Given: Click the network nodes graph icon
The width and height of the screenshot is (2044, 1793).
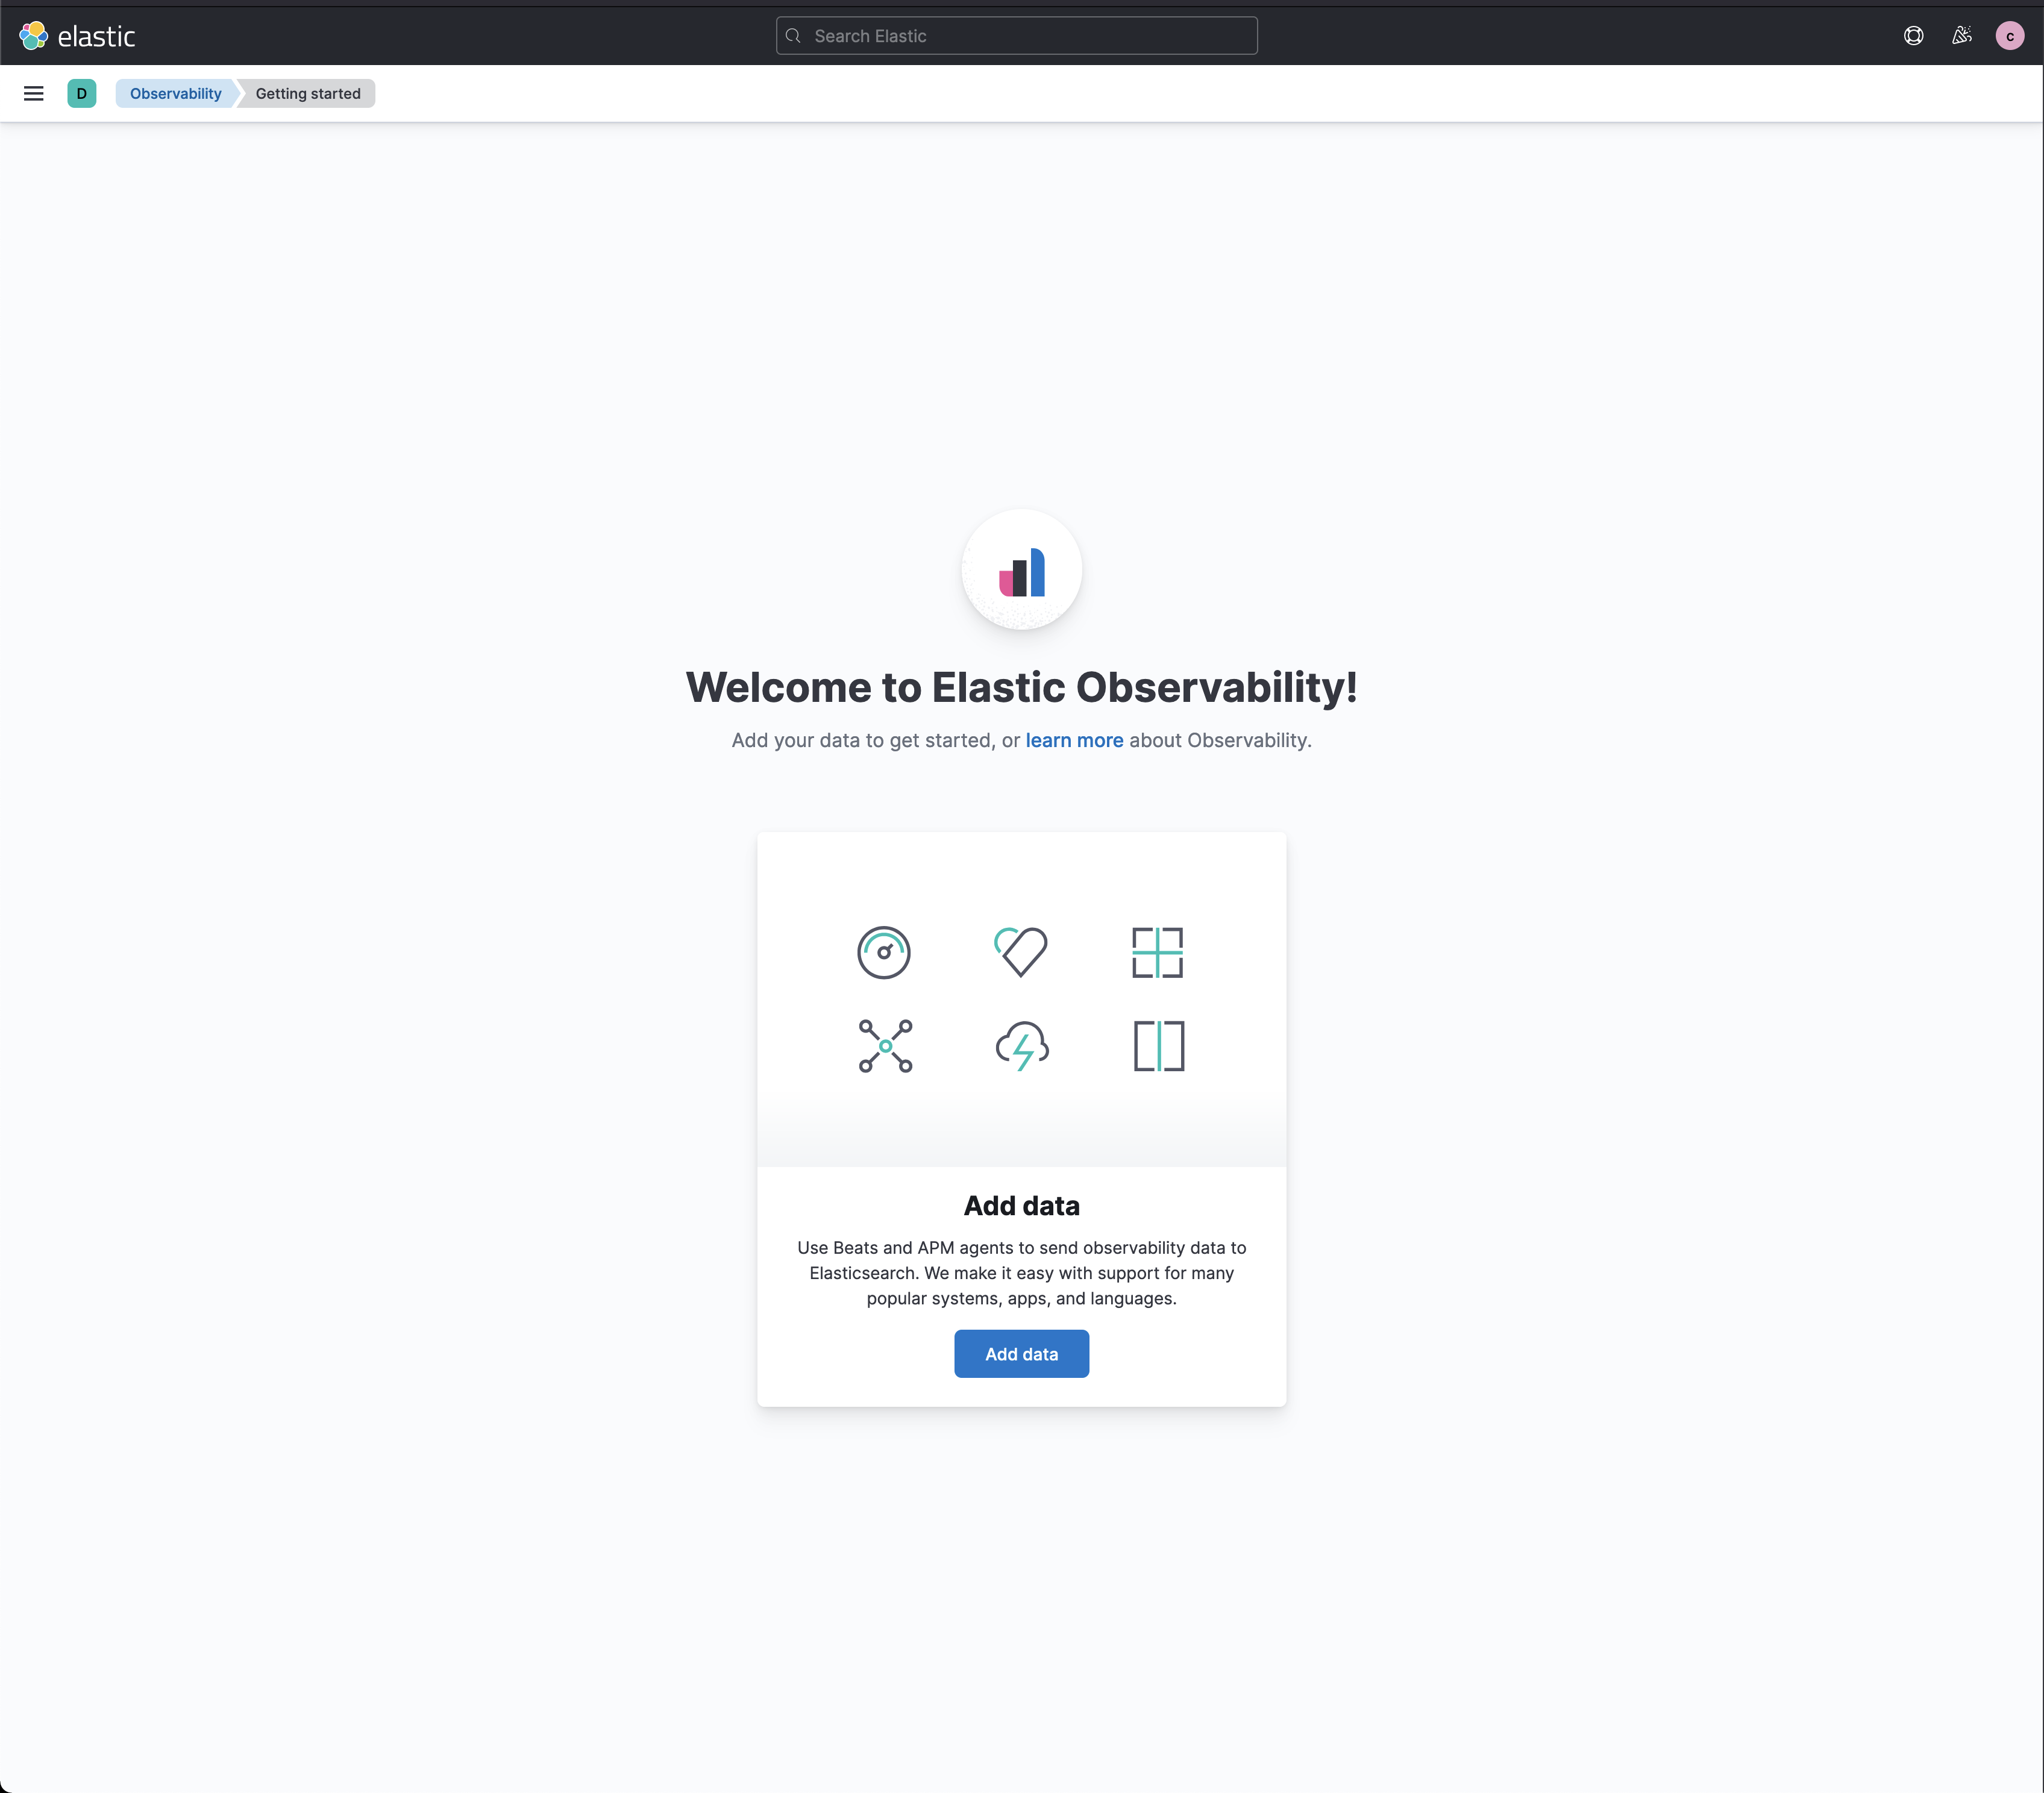Looking at the screenshot, I should (x=885, y=1046).
